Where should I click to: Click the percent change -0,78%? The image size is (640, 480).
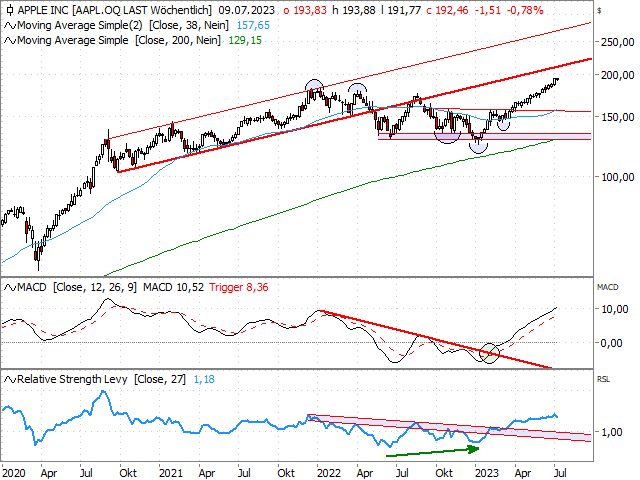[525, 10]
